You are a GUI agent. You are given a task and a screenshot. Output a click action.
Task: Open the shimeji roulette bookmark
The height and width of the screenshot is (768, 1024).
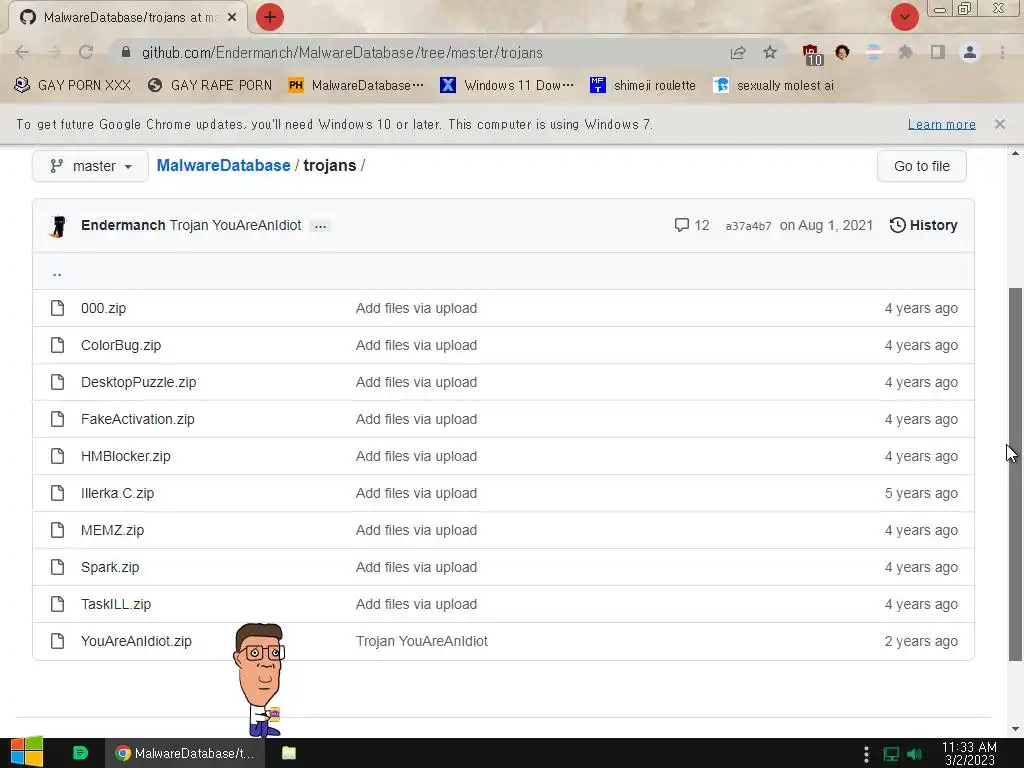(643, 86)
